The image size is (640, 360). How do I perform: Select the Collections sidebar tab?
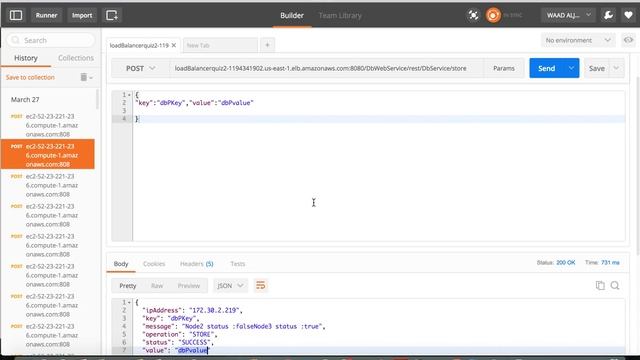(x=76, y=58)
